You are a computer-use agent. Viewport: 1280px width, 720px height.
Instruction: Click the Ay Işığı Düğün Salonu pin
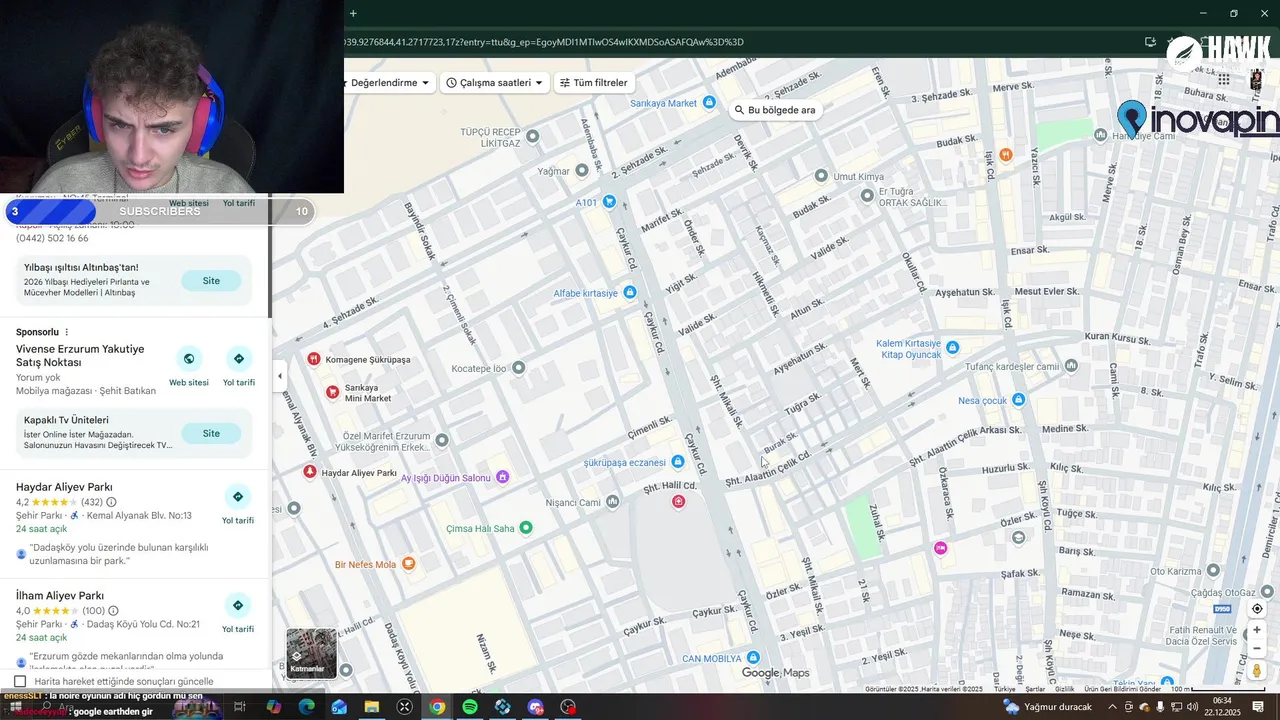[503, 478]
